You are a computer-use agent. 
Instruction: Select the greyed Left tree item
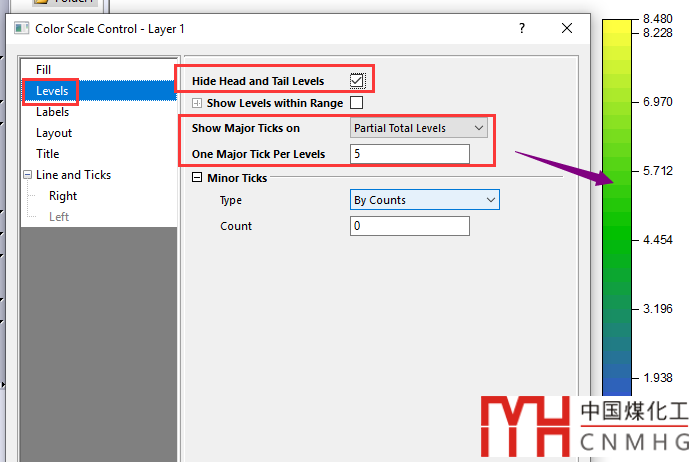(59, 216)
